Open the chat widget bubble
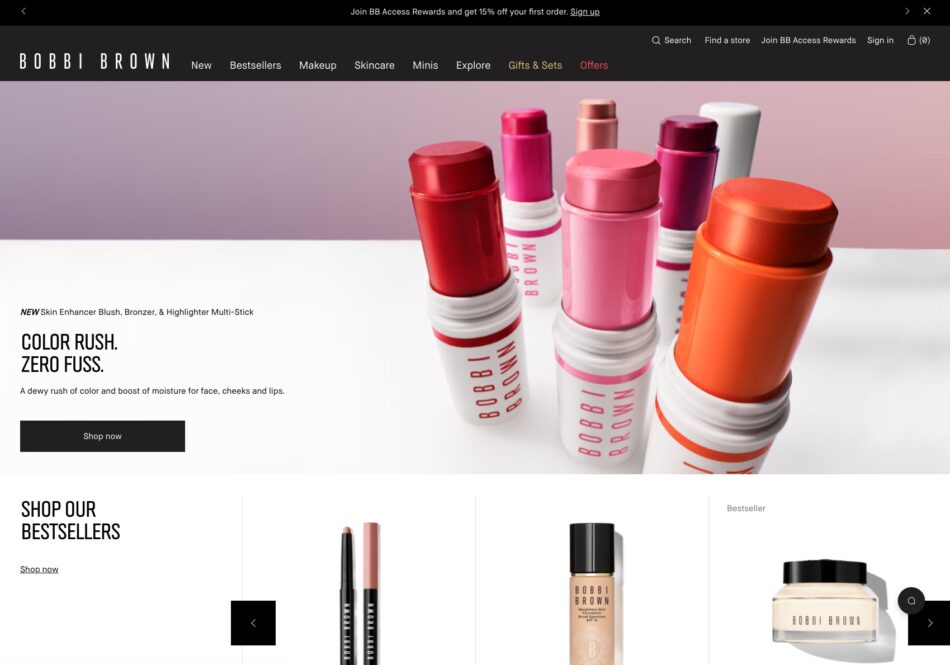Image resolution: width=950 pixels, height=665 pixels. [x=911, y=600]
